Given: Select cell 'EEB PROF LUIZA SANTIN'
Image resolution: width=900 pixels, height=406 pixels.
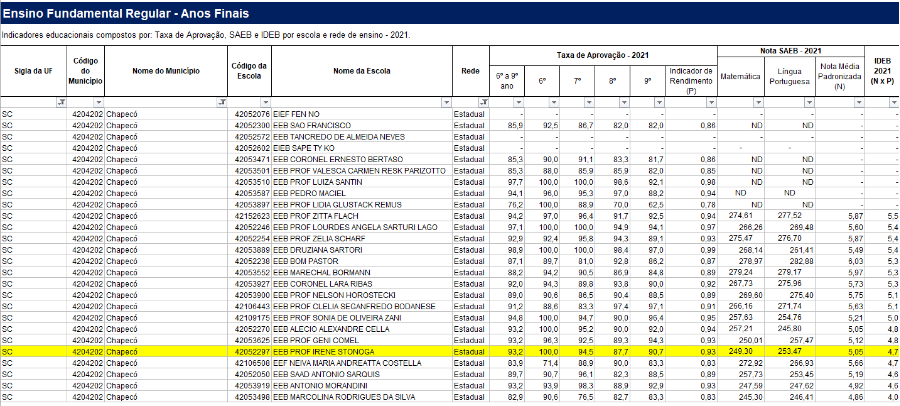Looking at the screenshot, I should 362,182.
